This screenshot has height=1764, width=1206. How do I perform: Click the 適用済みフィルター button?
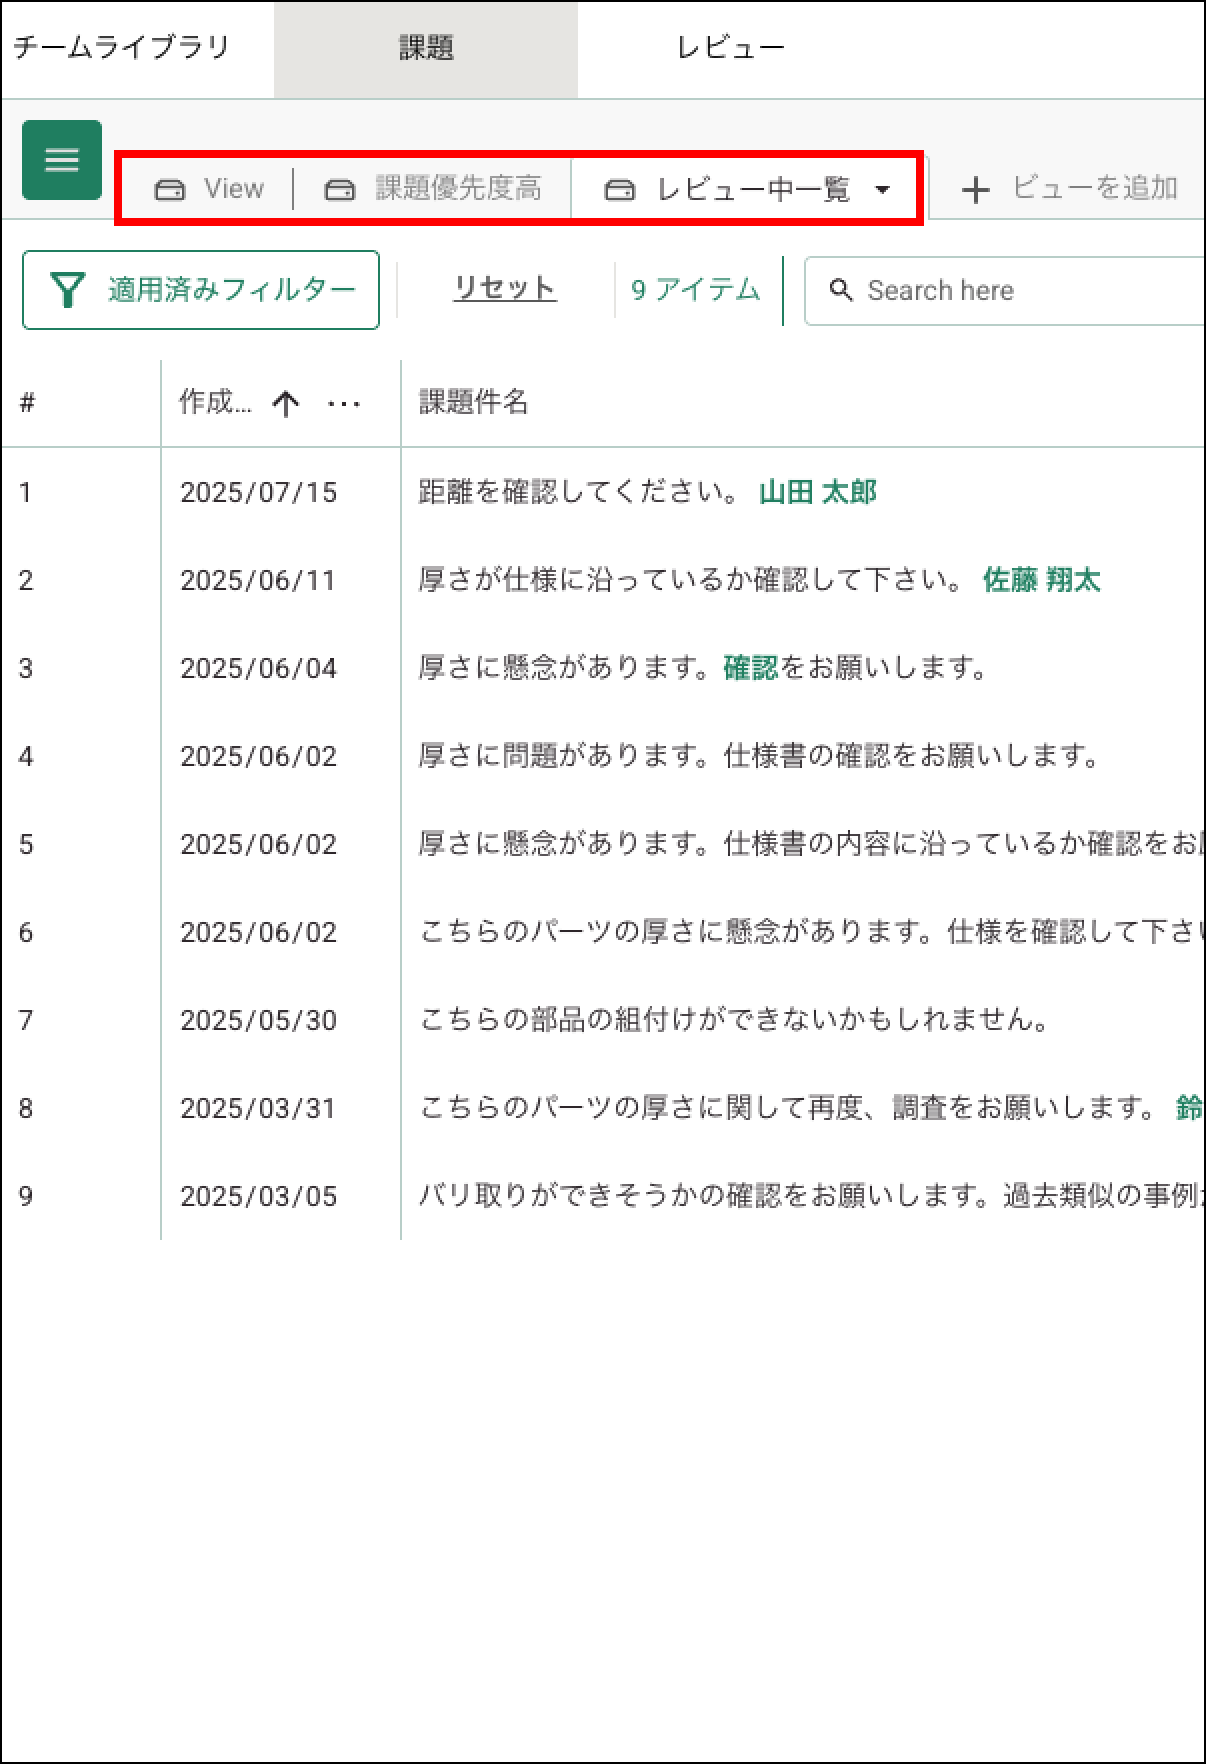(x=201, y=290)
